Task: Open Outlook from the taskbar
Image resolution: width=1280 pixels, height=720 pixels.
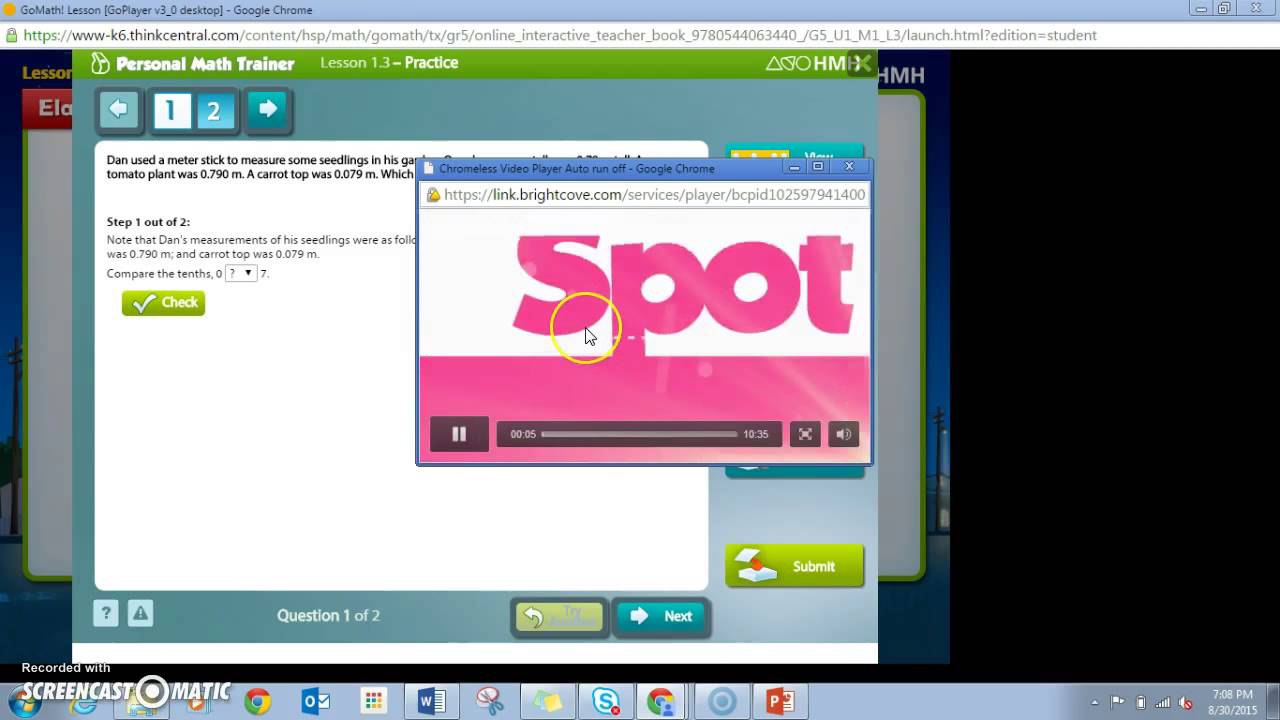Action: click(x=315, y=702)
